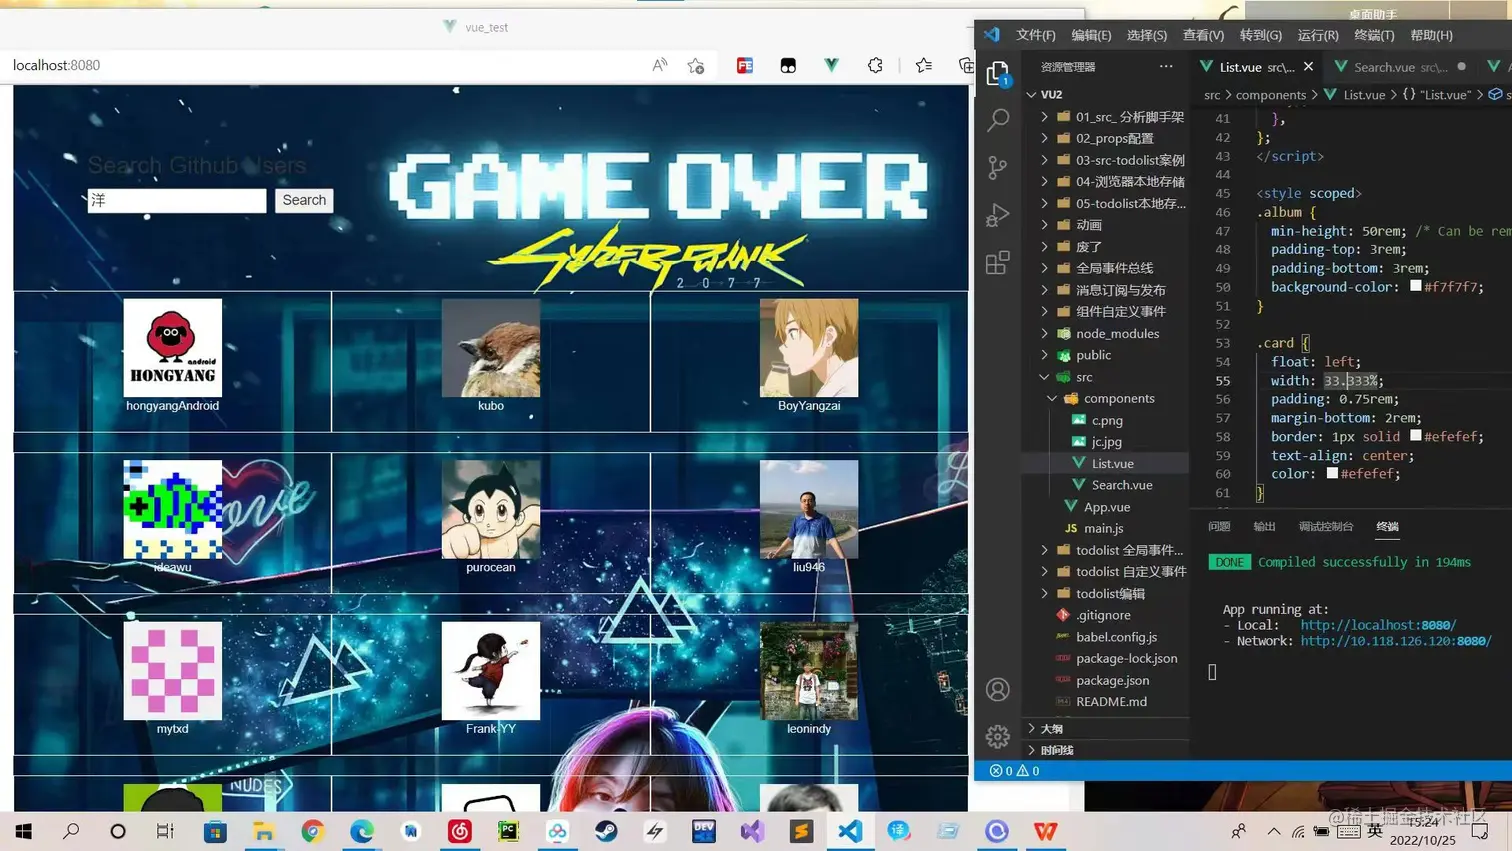Switch to the Search.vue editor tab
Screen dimensions: 1512x851
click(1398, 67)
